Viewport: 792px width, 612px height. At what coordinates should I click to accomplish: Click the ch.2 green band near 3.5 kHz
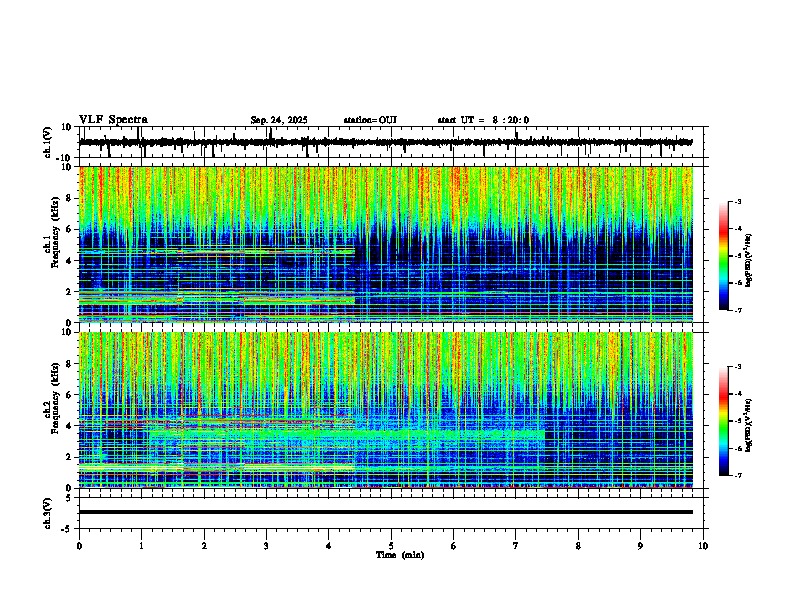(x=348, y=434)
